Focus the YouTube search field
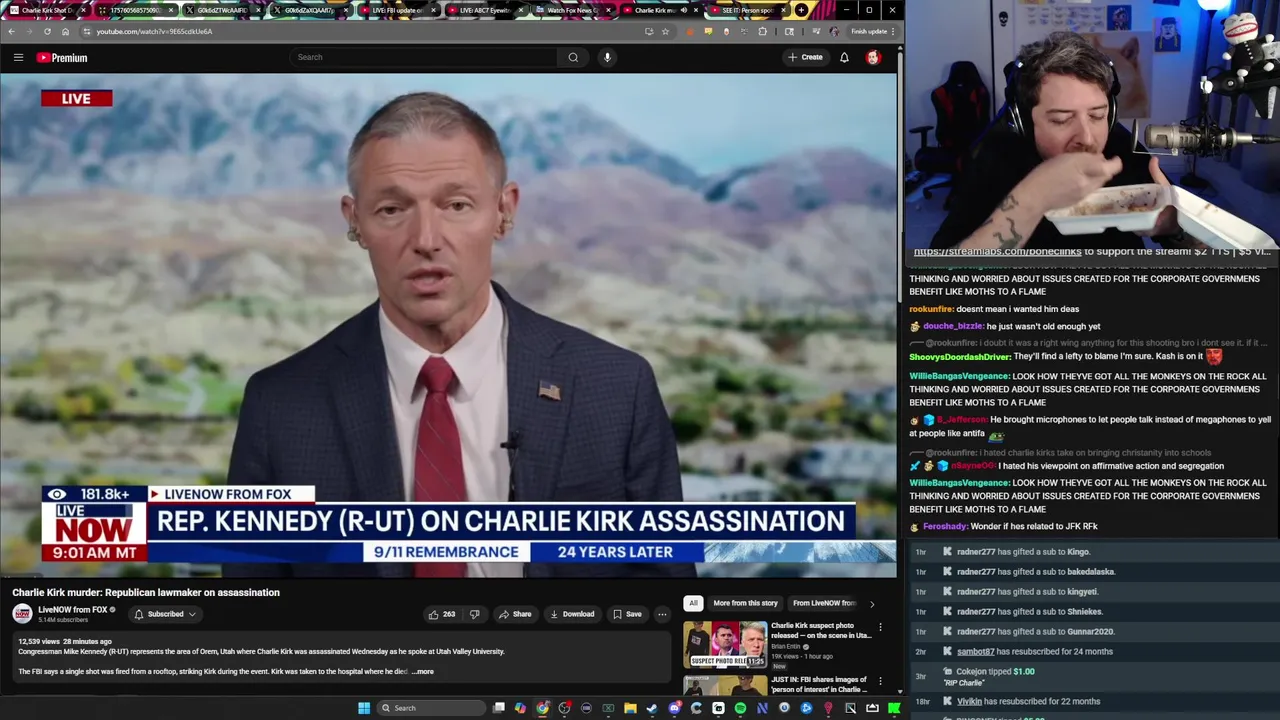The width and height of the screenshot is (1280, 720). point(425,57)
